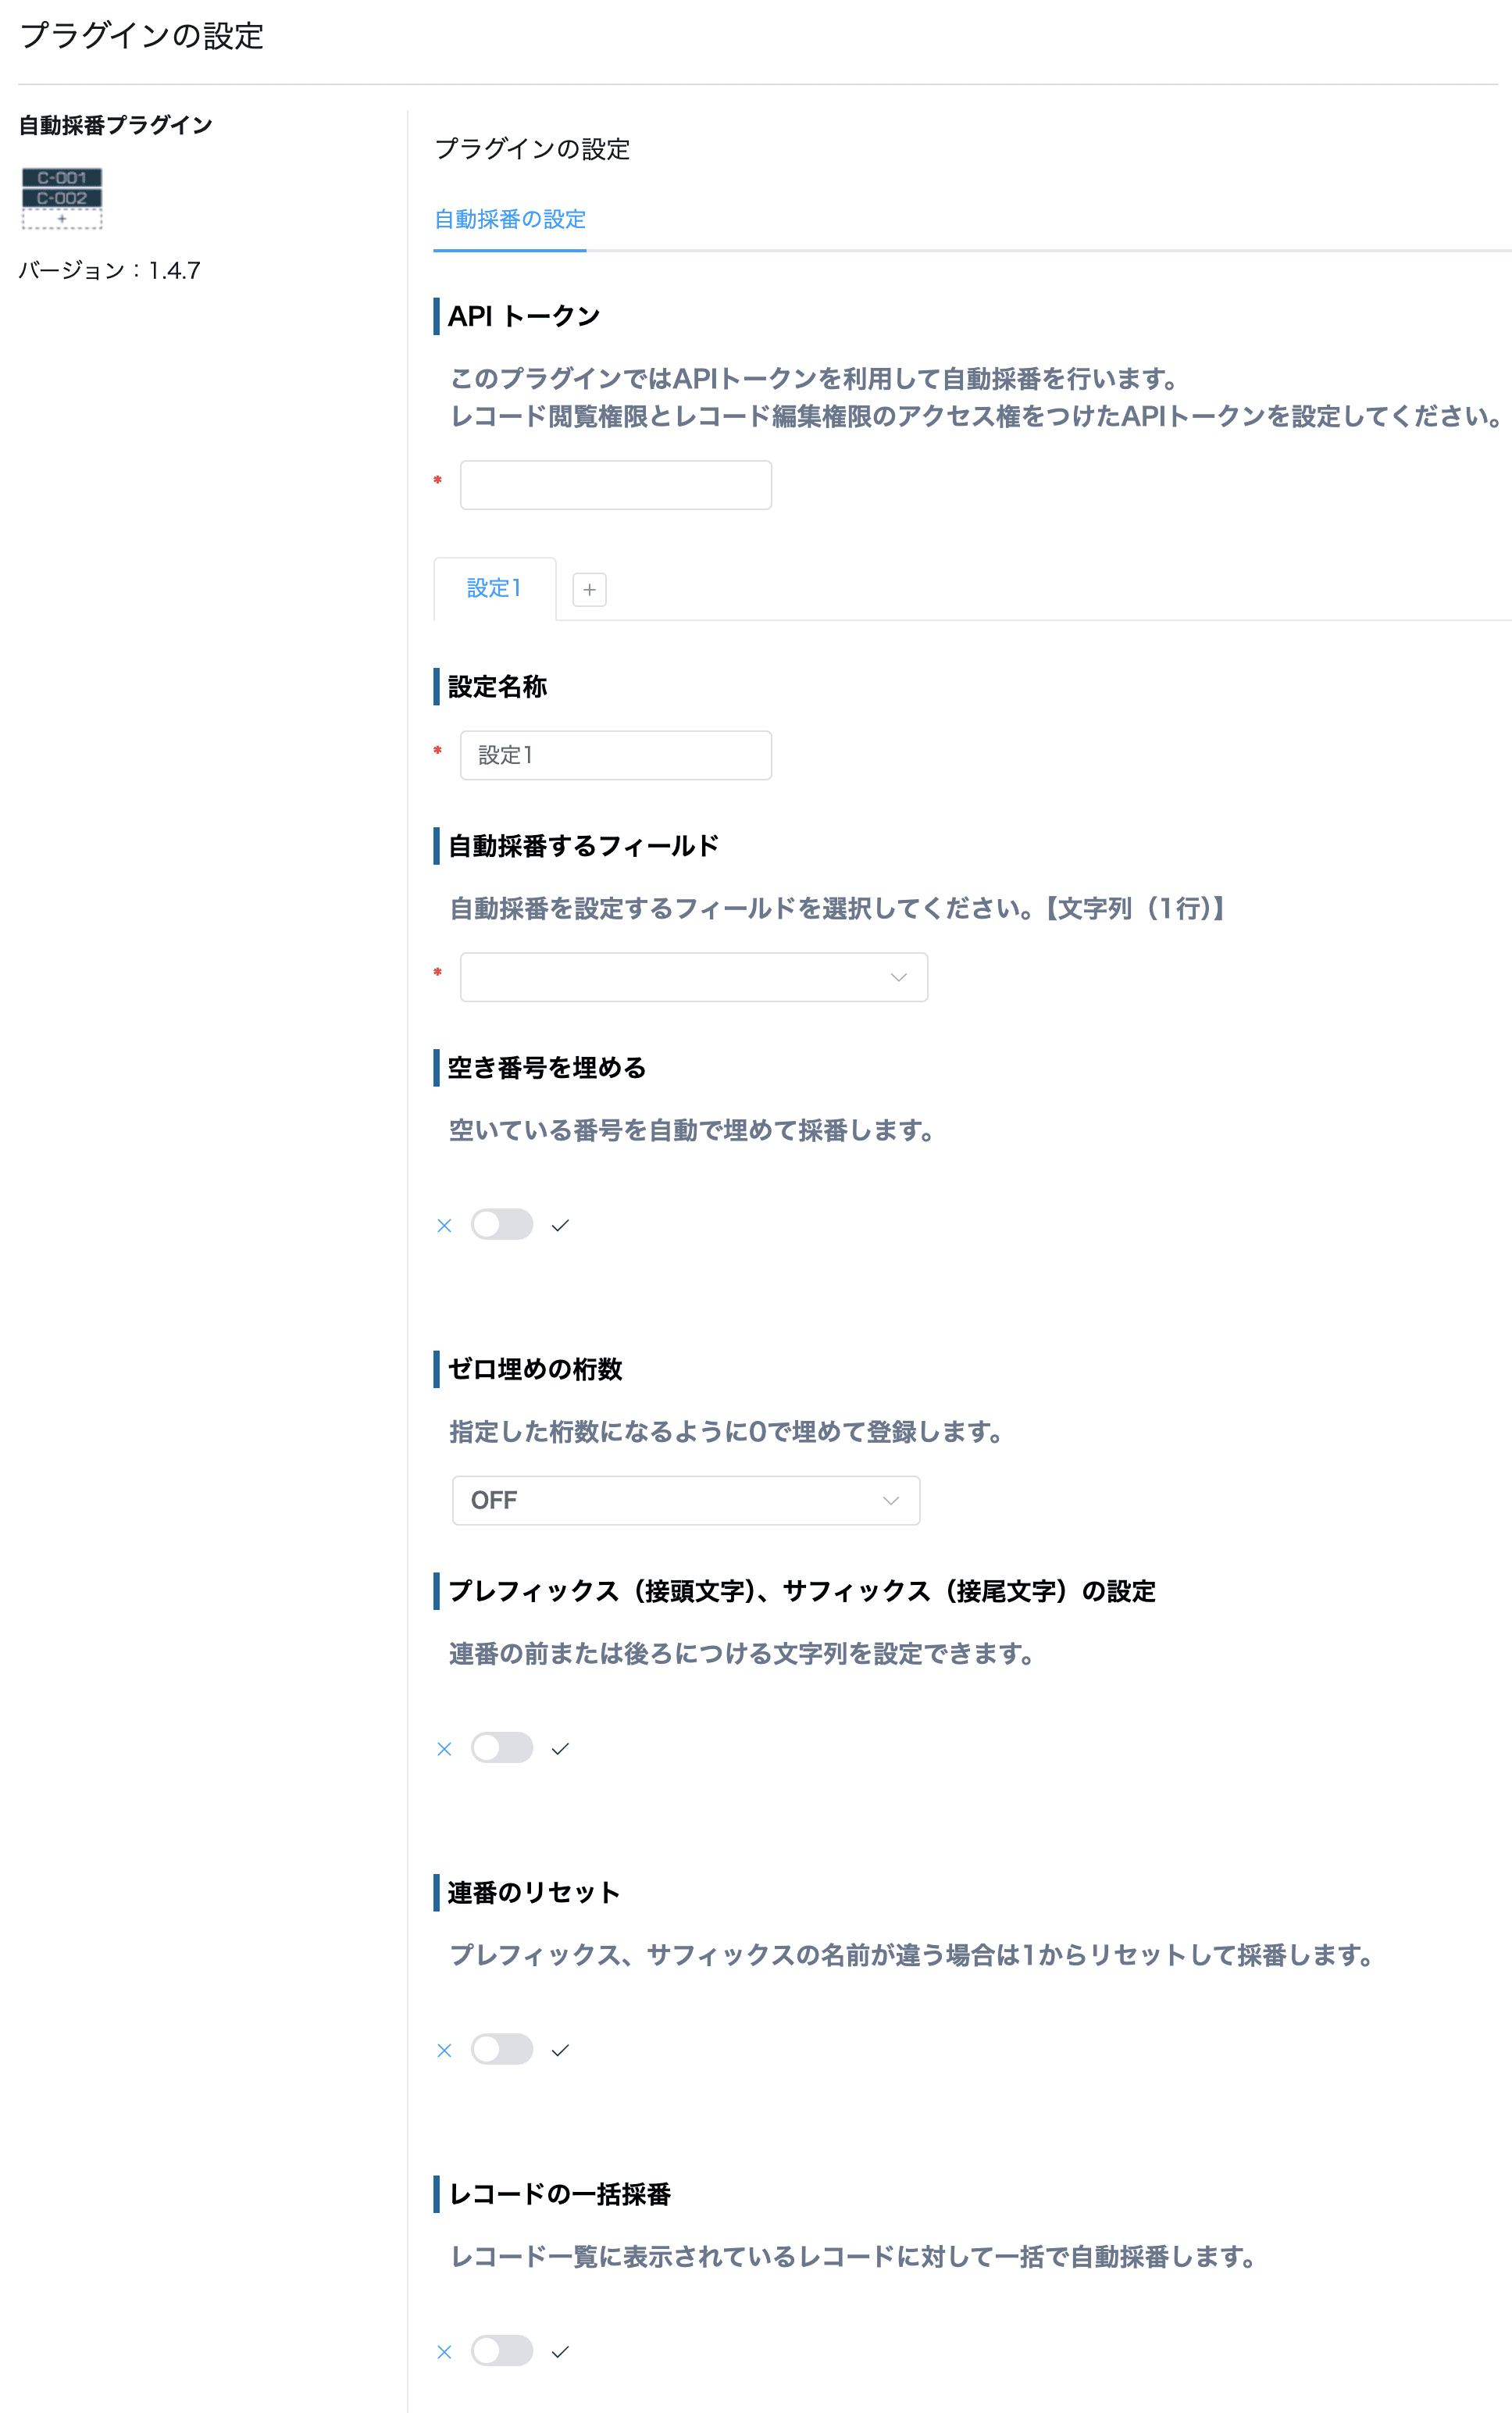Click checkmark icon beside 連番のリセット switch
This screenshot has width=1512, height=2413.
[x=560, y=2050]
